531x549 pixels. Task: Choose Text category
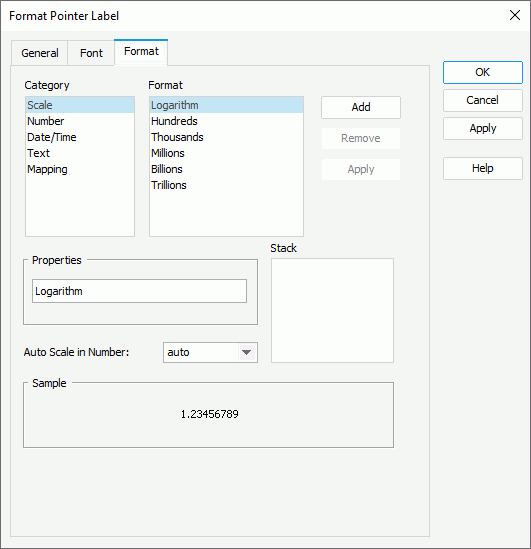click(x=80, y=153)
